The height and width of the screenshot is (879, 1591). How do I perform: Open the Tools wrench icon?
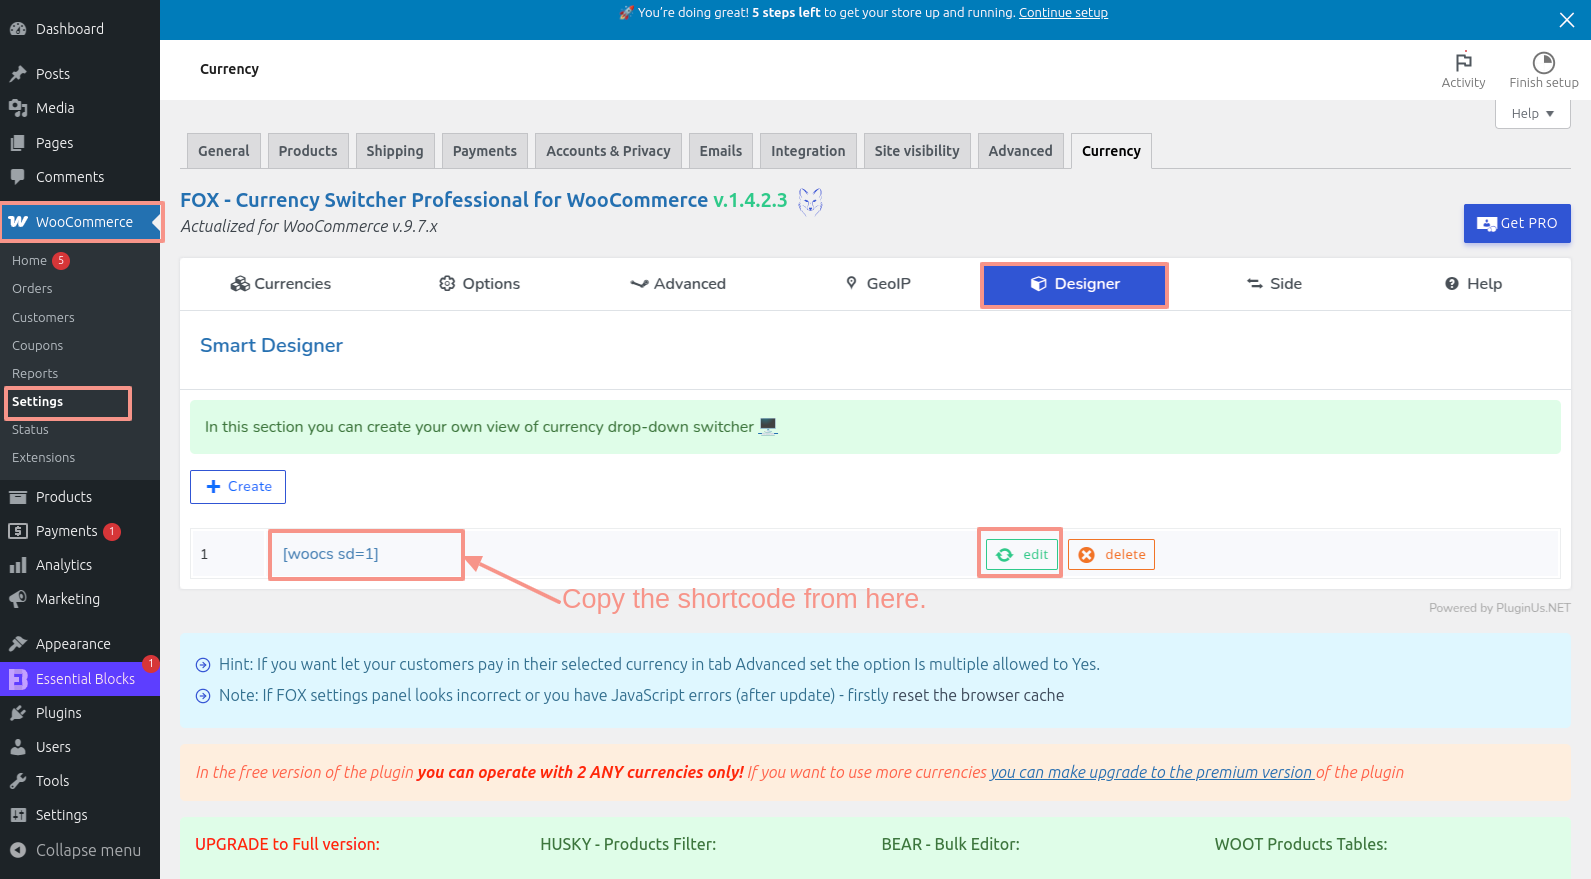[x=18, y=781]
